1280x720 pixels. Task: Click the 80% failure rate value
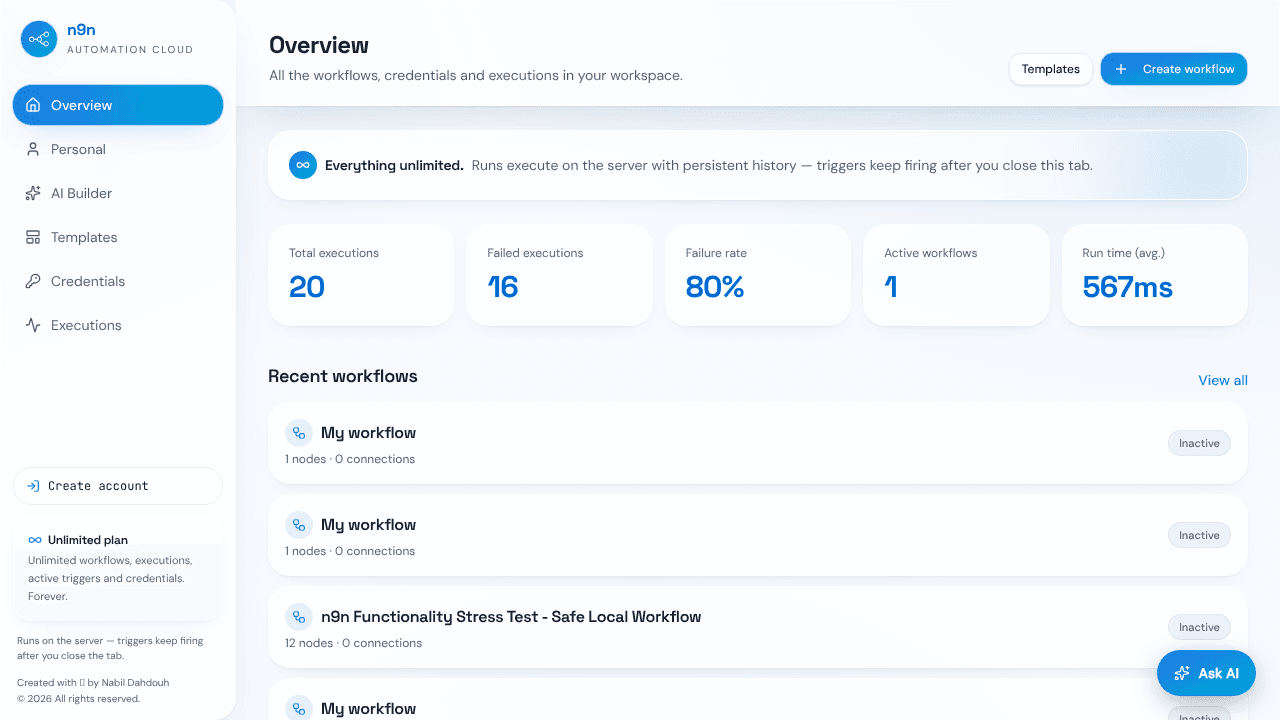tap(715, 287)
